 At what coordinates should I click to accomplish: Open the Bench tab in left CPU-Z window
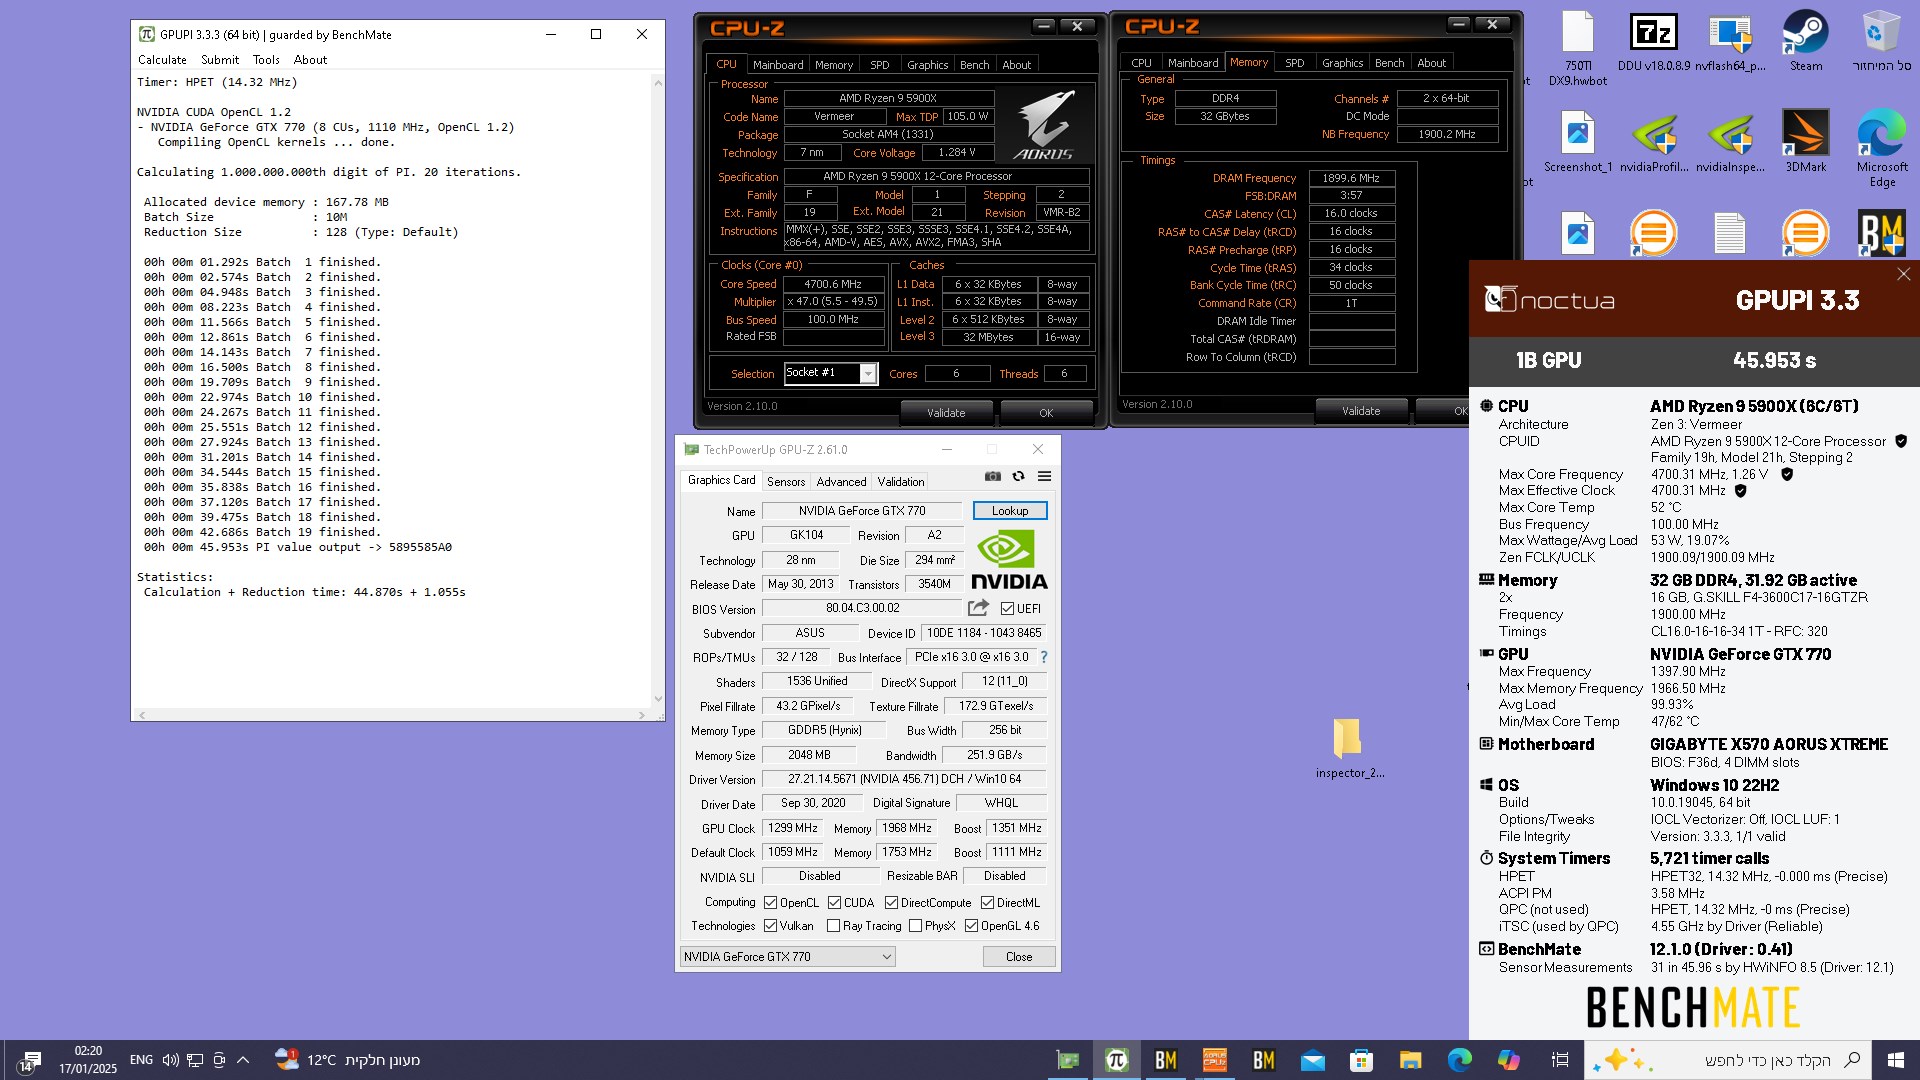(974, 65)
